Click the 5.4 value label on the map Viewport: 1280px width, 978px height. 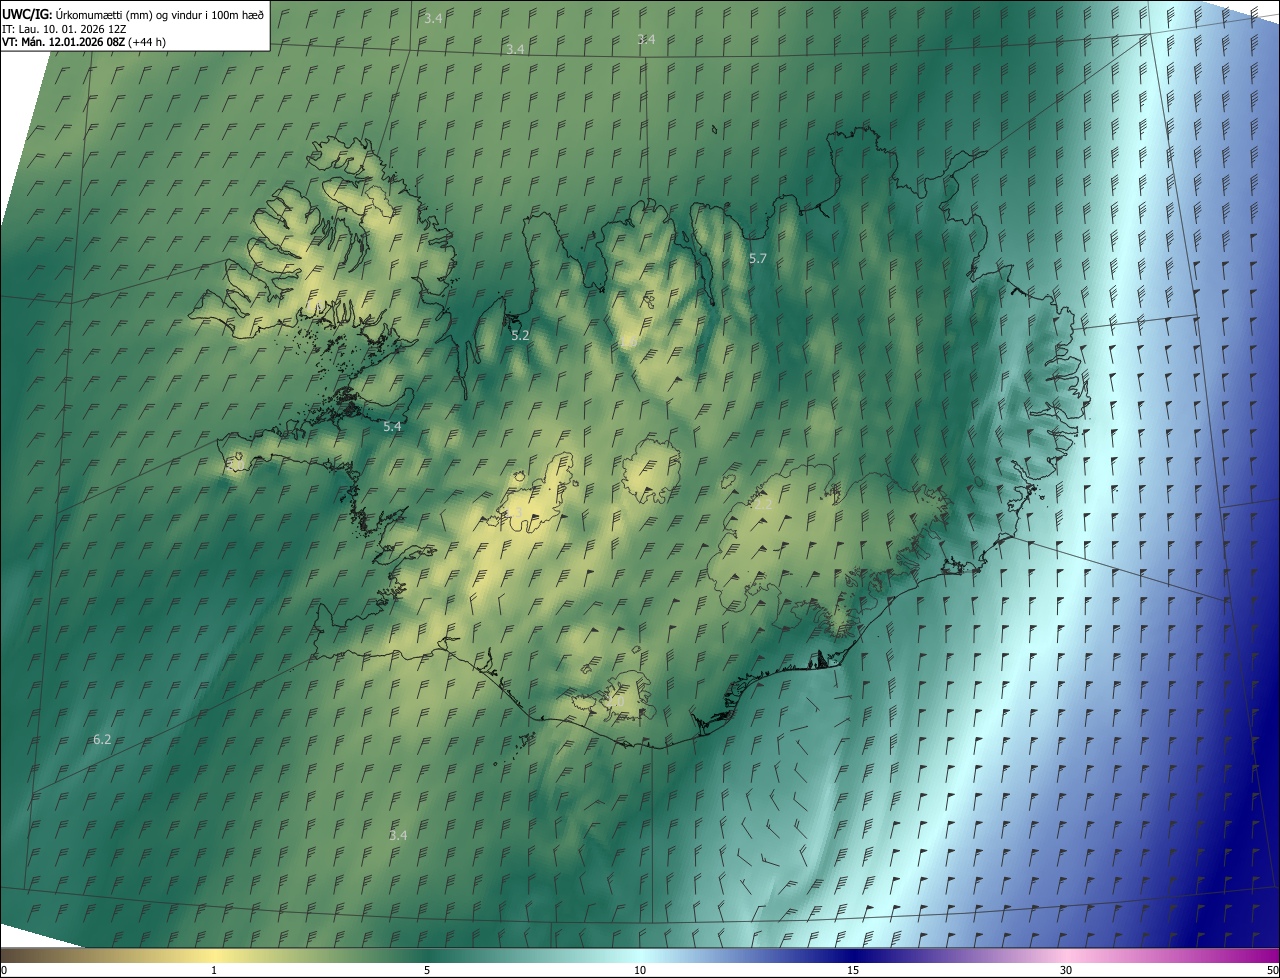tap(392, 427)
